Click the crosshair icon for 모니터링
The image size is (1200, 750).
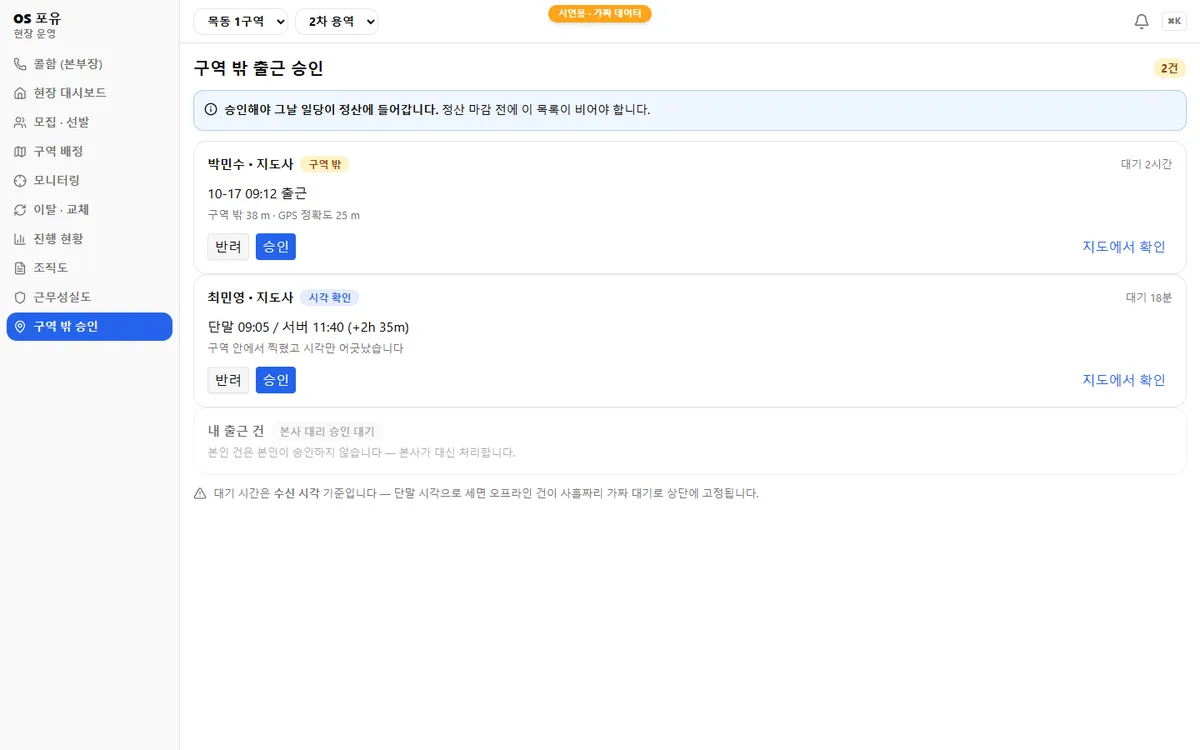20,180
